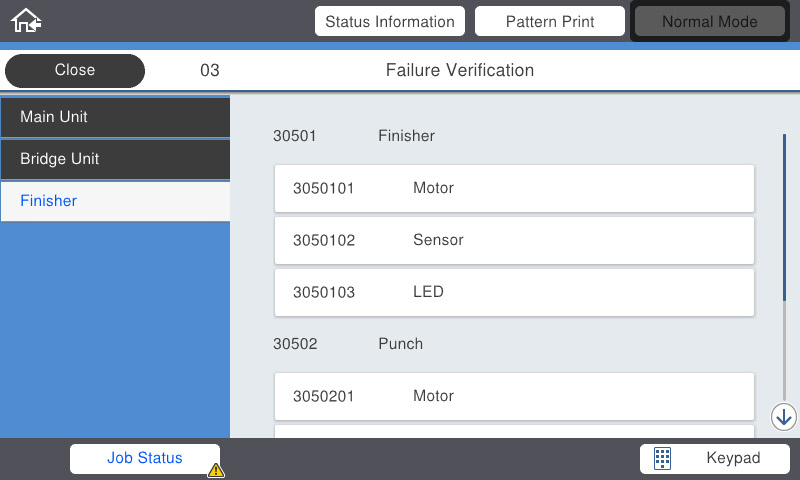800x480 pixels.
Task: Click the scroll down arrow icon
Action: coord(783,417)
